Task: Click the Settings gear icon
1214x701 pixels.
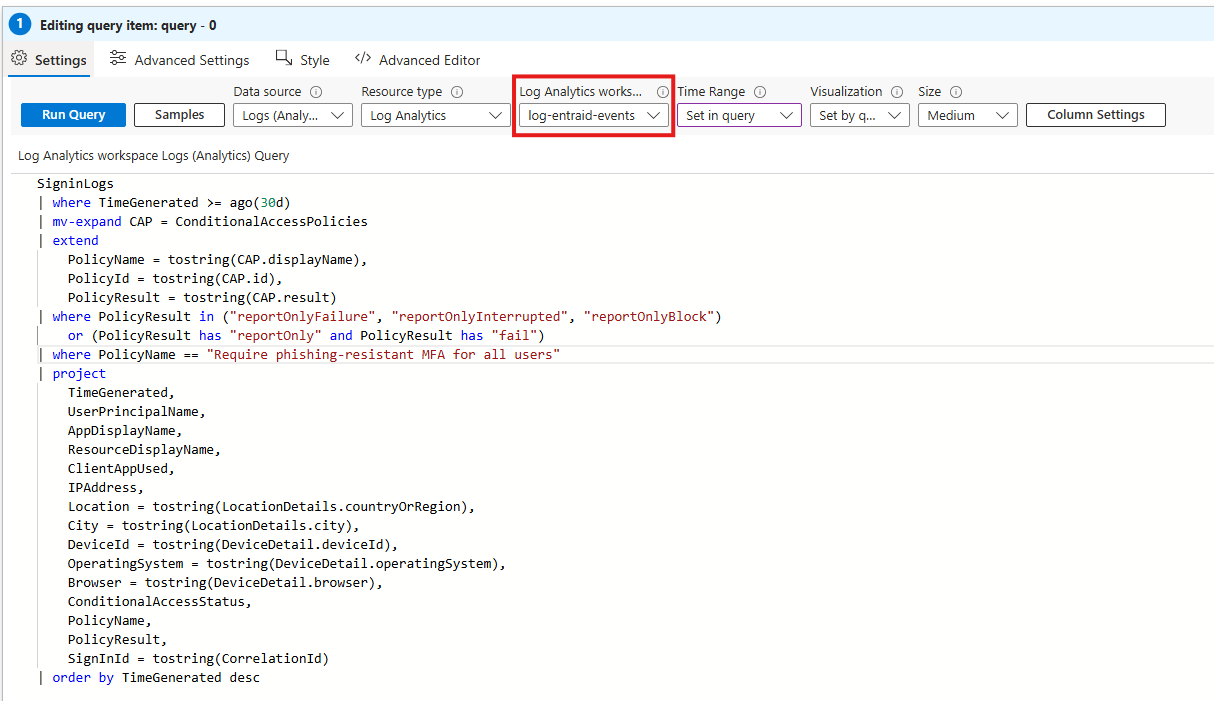Action: click(18, 59)
